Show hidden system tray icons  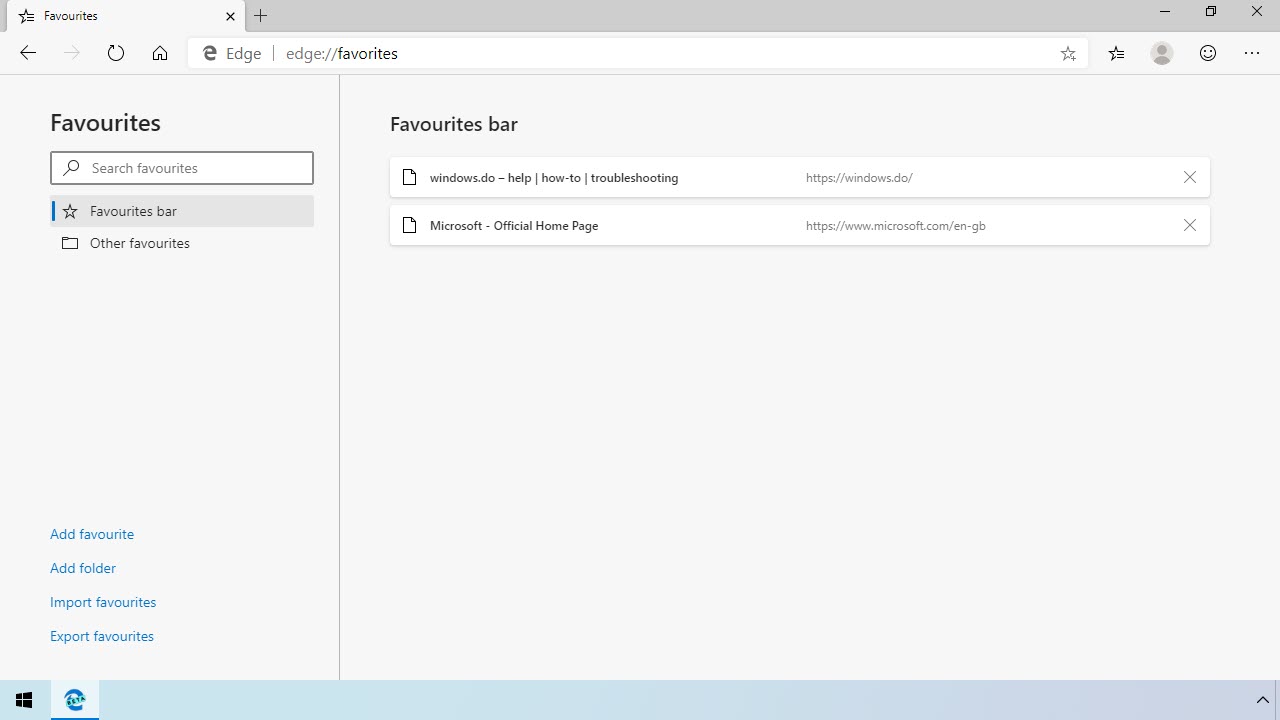[1262, 700]
